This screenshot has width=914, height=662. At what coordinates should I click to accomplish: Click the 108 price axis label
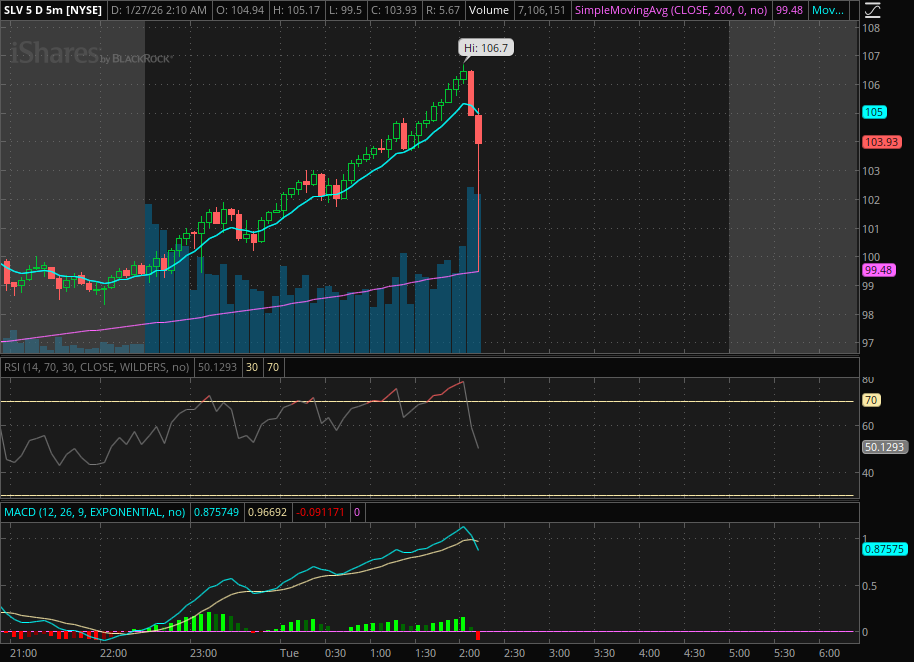point(871,28)
